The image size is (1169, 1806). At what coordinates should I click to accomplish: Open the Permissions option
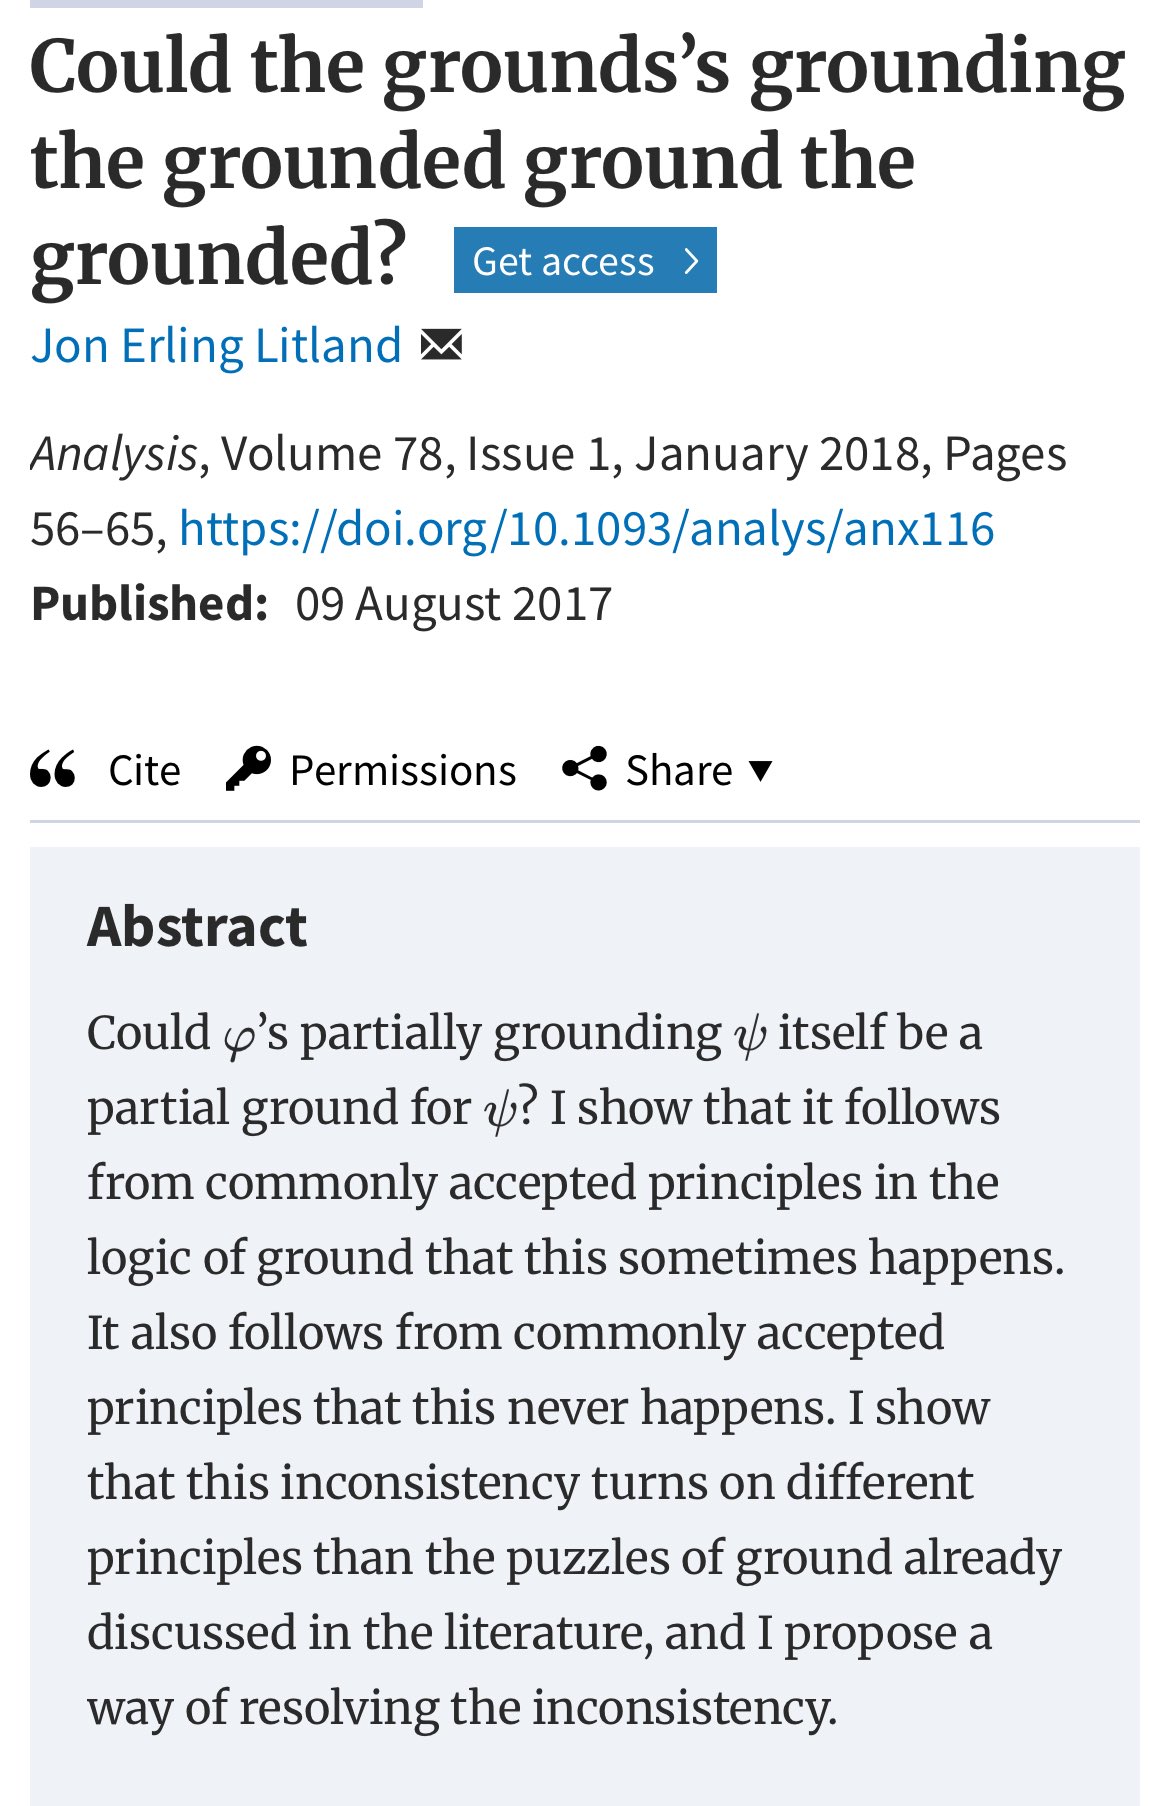402,771
